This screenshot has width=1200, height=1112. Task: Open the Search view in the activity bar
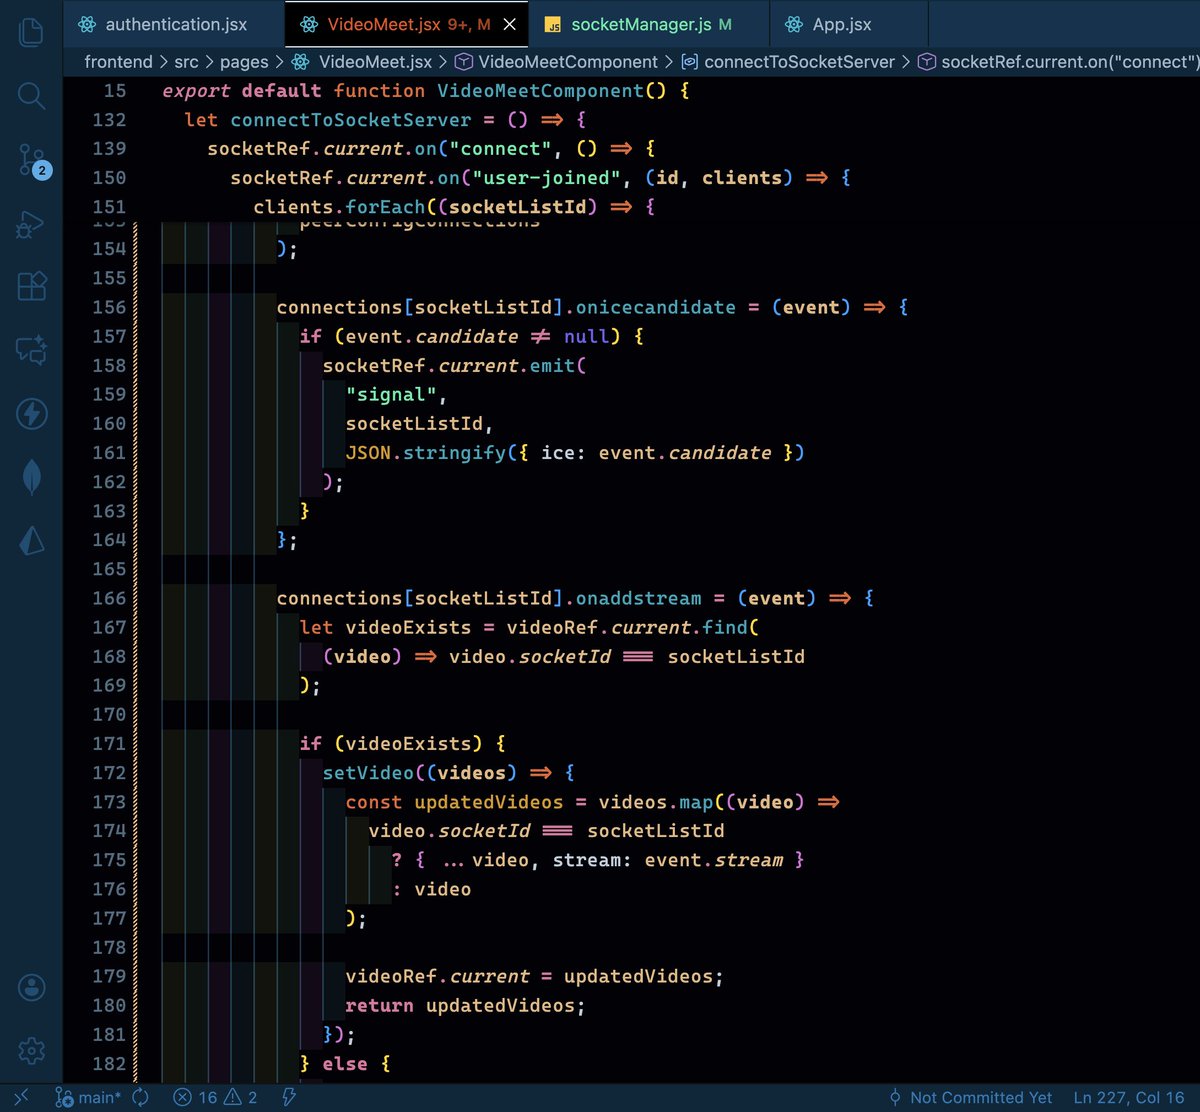click(31, 96)
